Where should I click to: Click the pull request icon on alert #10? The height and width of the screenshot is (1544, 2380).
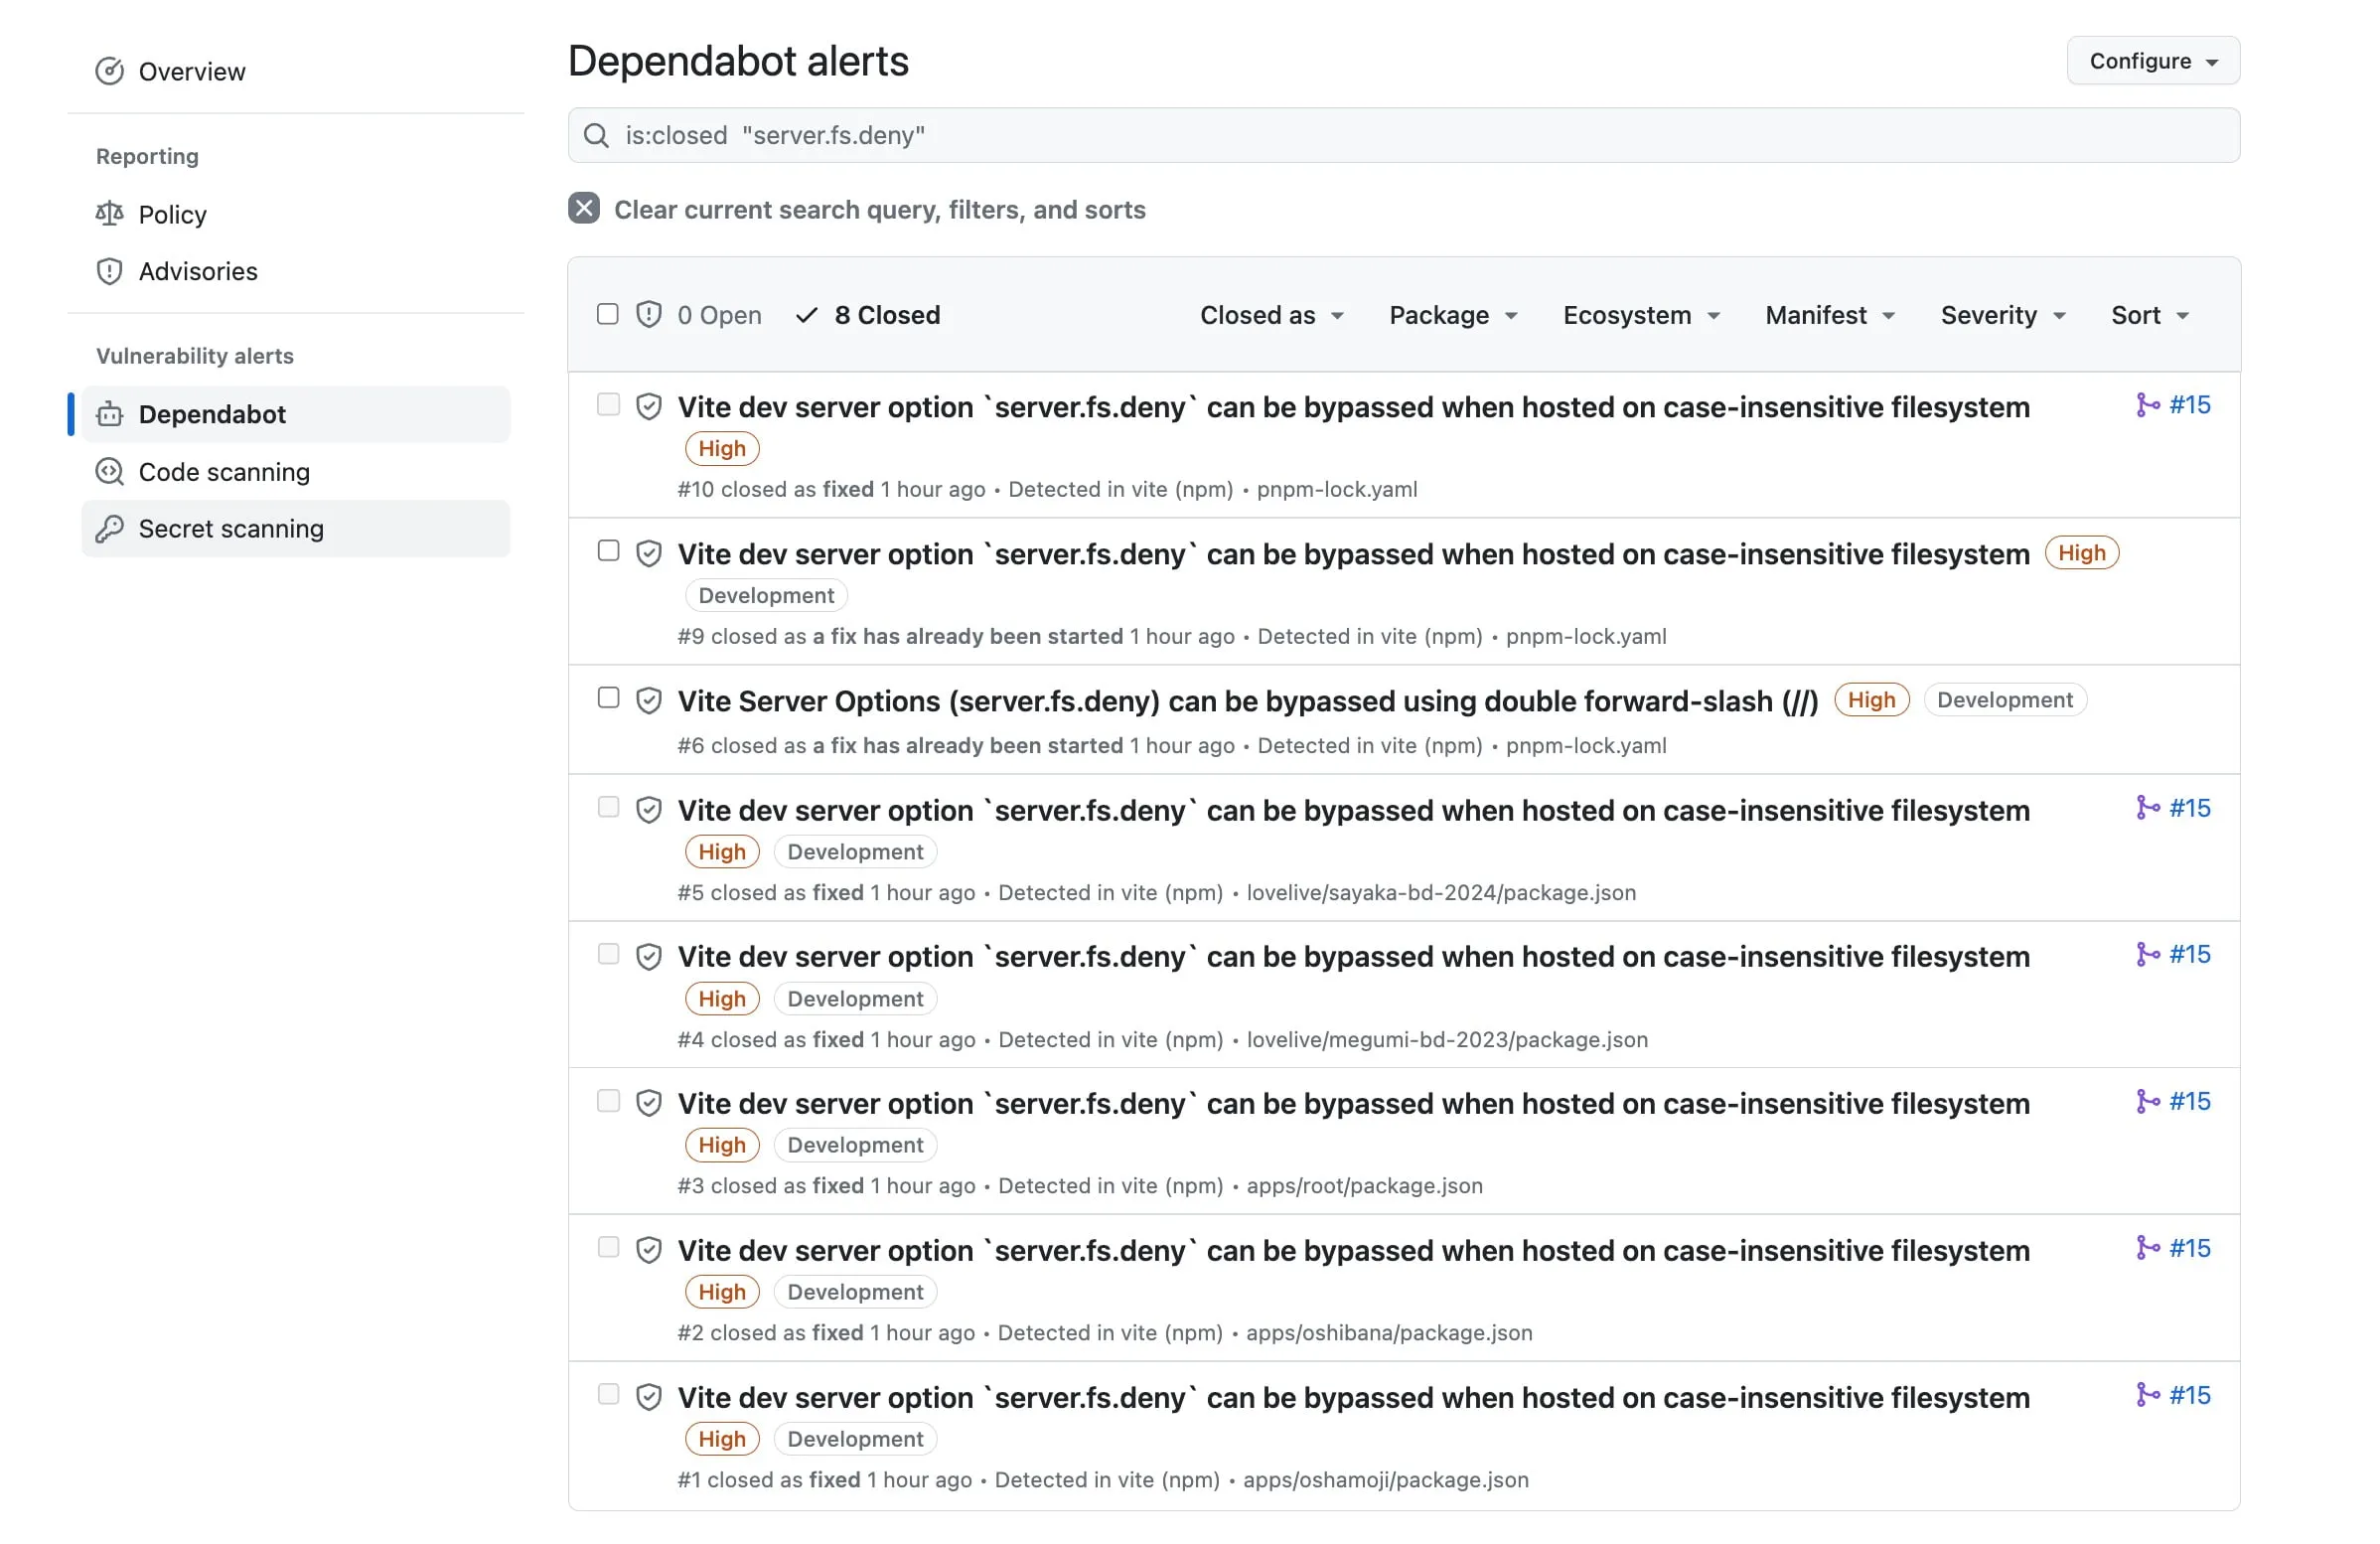[x=2146, y=404]
